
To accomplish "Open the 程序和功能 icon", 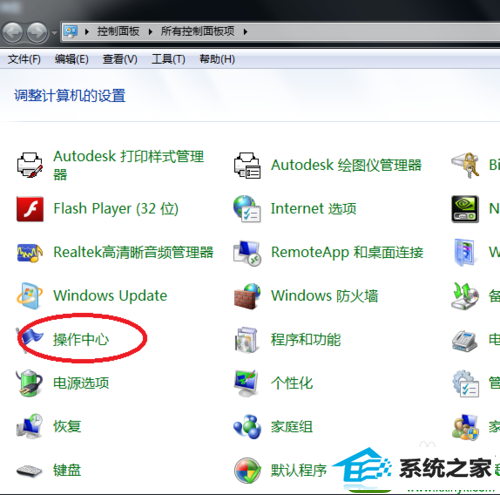I will [247, 340].
